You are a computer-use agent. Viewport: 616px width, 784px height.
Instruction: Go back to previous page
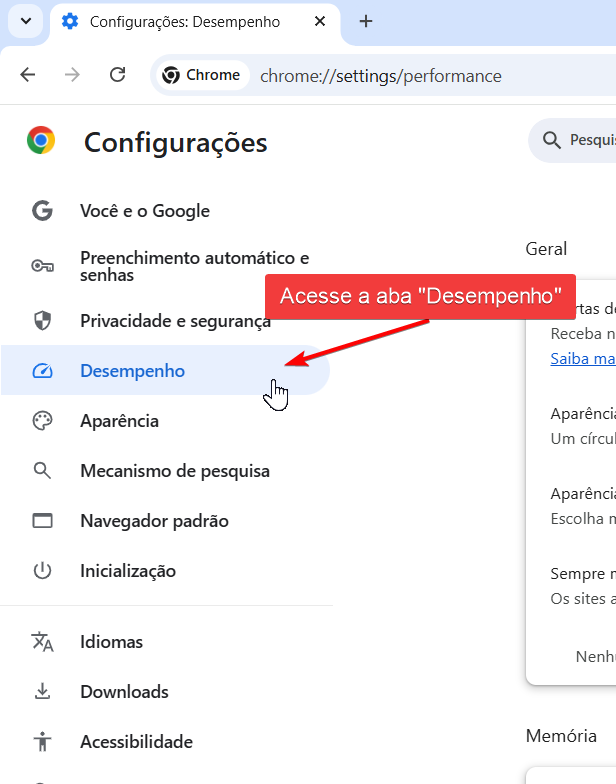[x=27, y=75]
